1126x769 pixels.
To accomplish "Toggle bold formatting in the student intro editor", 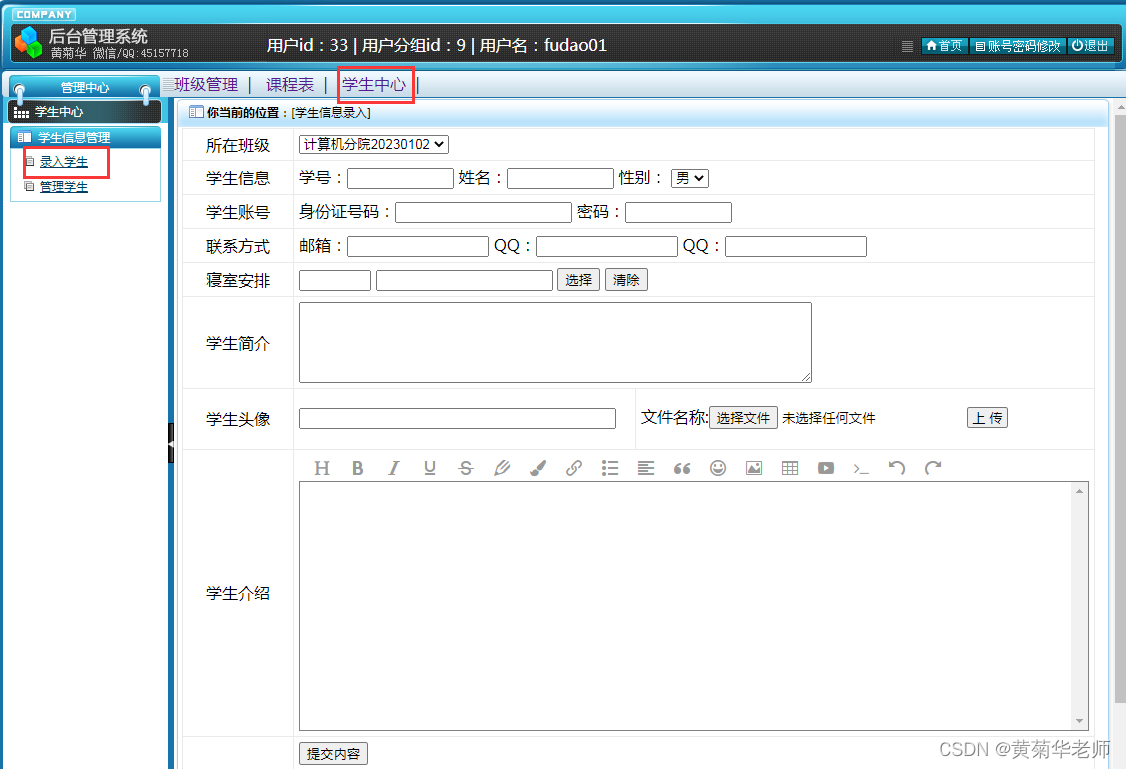I will pos(358,467).
